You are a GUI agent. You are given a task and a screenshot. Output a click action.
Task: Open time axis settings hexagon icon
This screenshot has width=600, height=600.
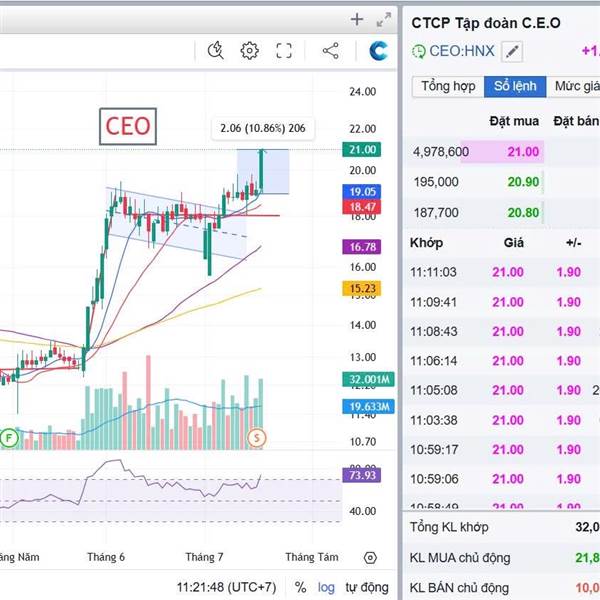[x=370, y=558]
